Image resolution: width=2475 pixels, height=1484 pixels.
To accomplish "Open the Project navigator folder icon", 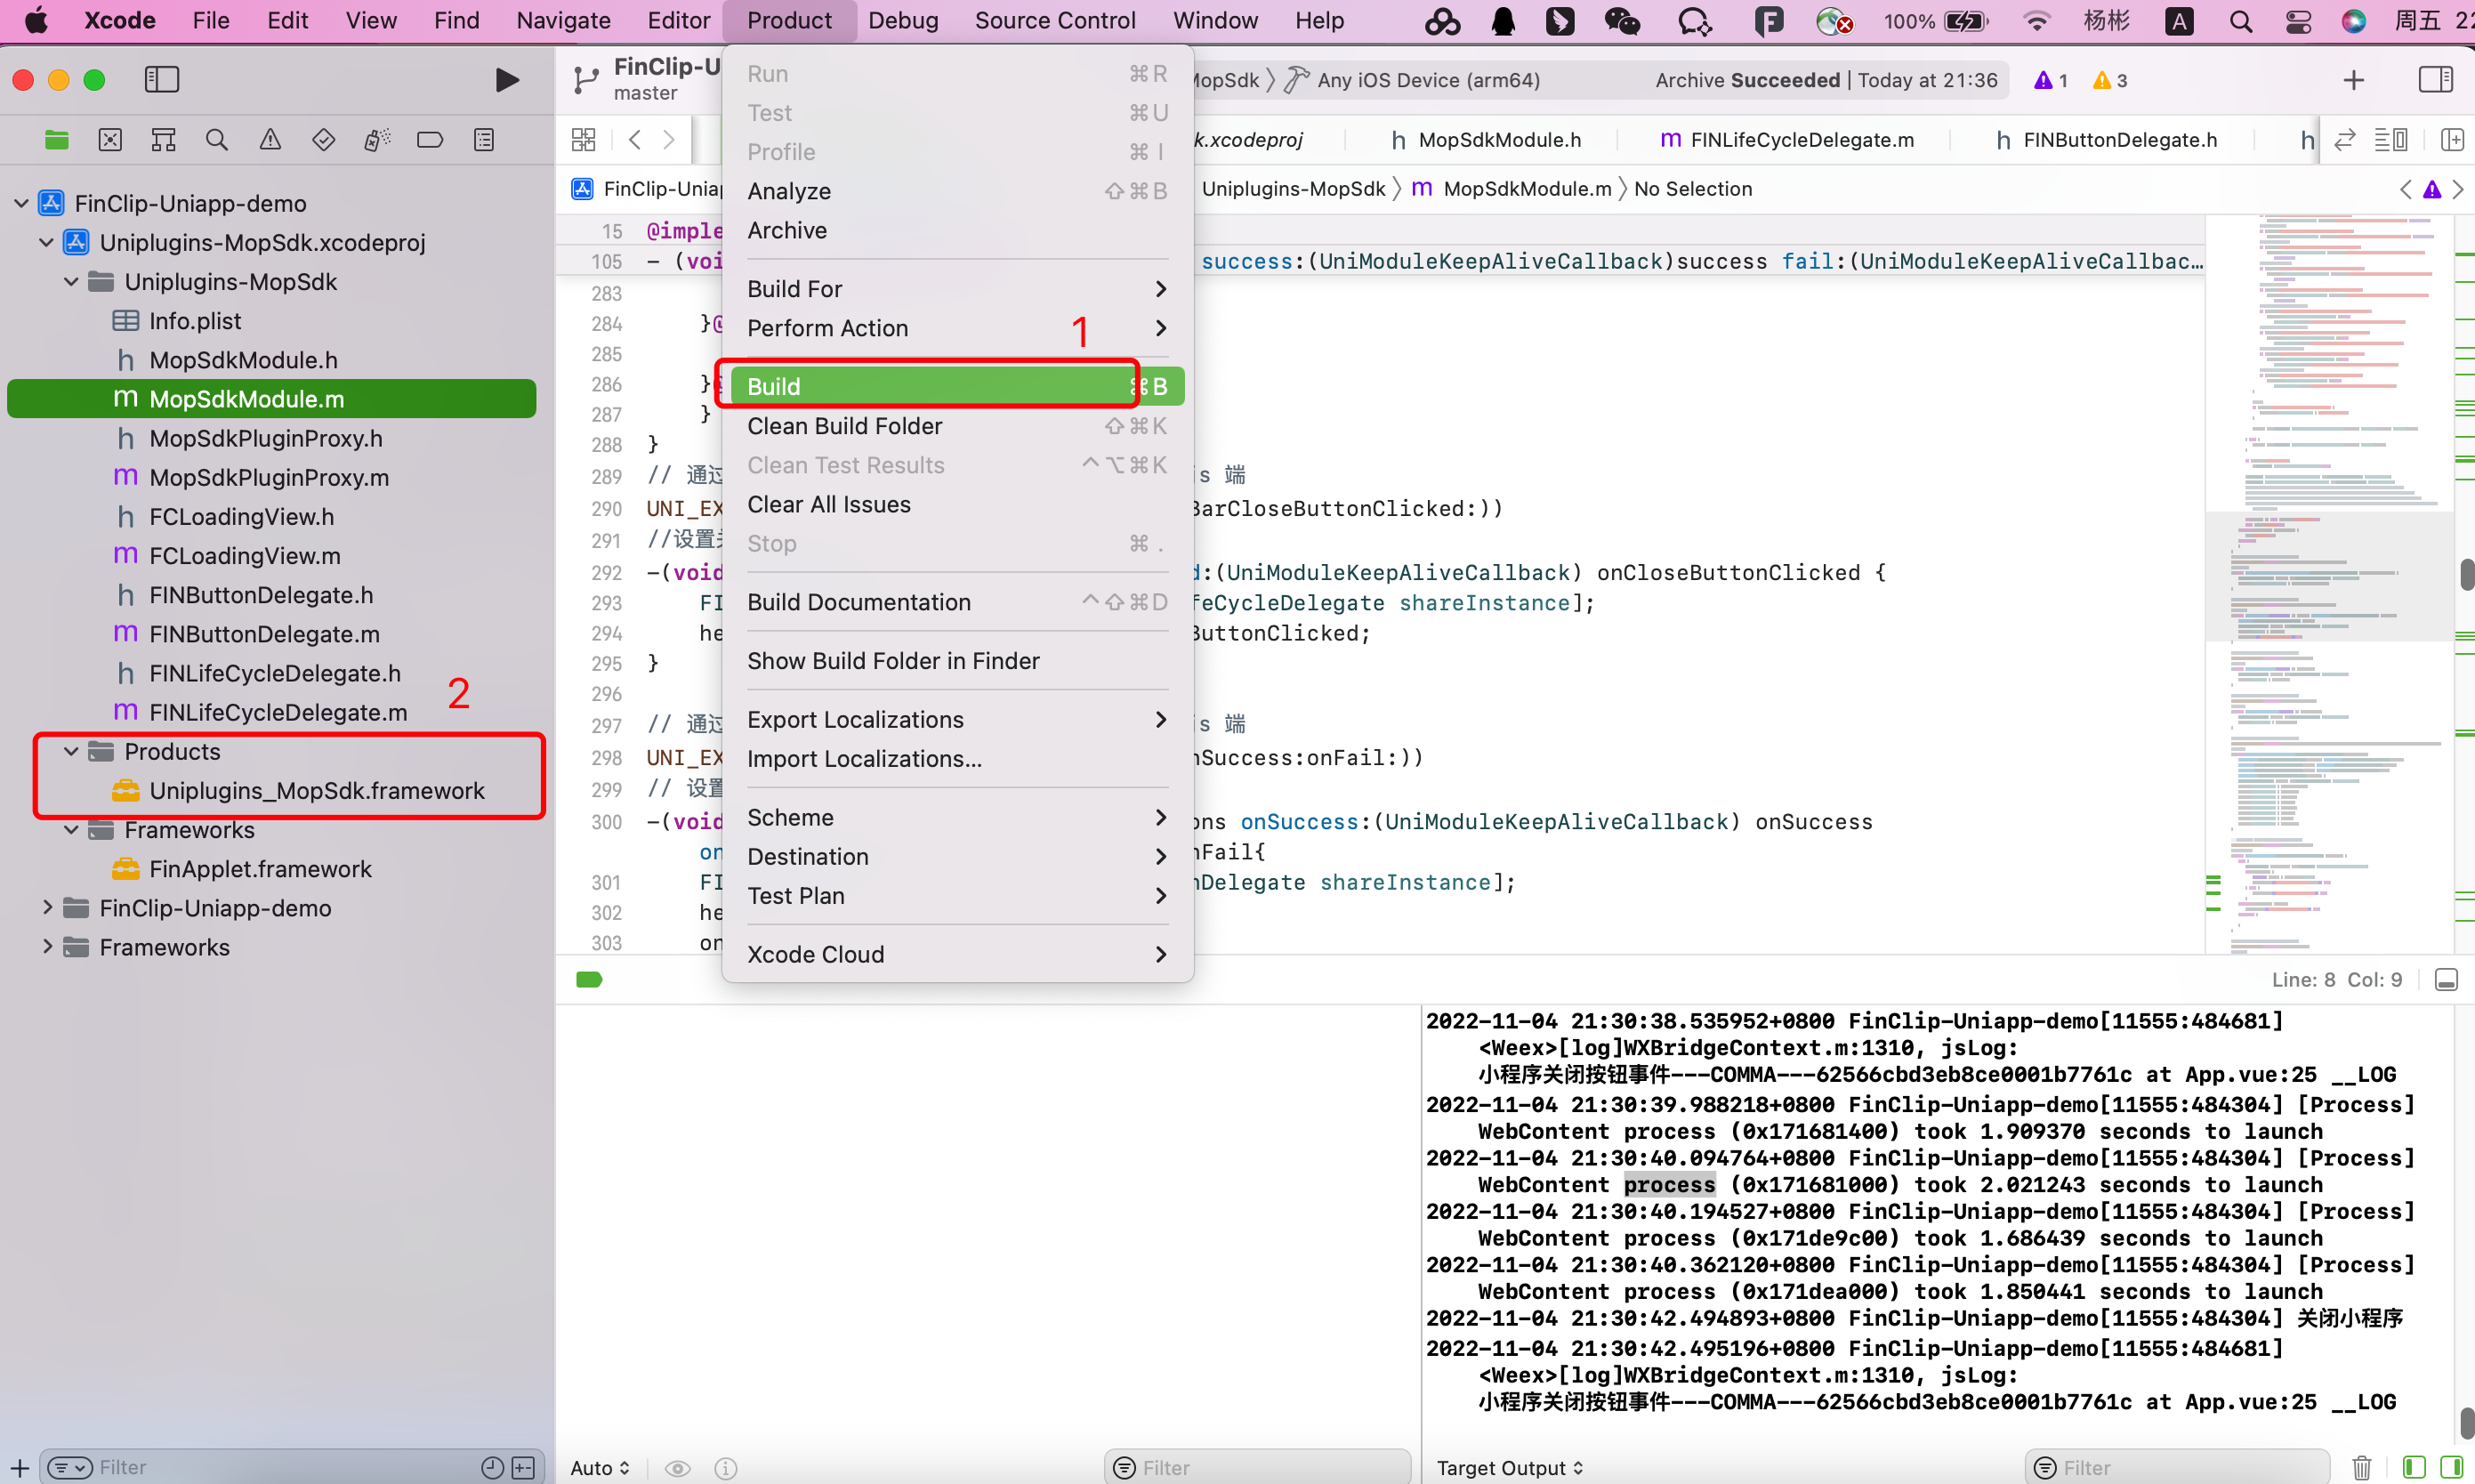I will click(57, 140).
